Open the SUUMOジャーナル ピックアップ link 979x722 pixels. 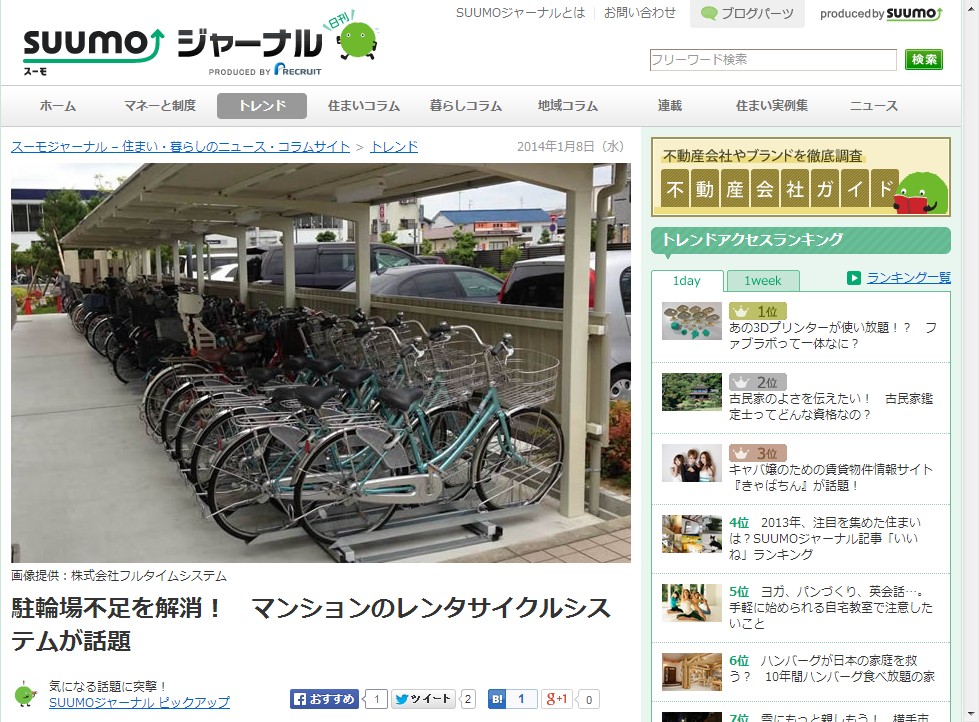139,702
